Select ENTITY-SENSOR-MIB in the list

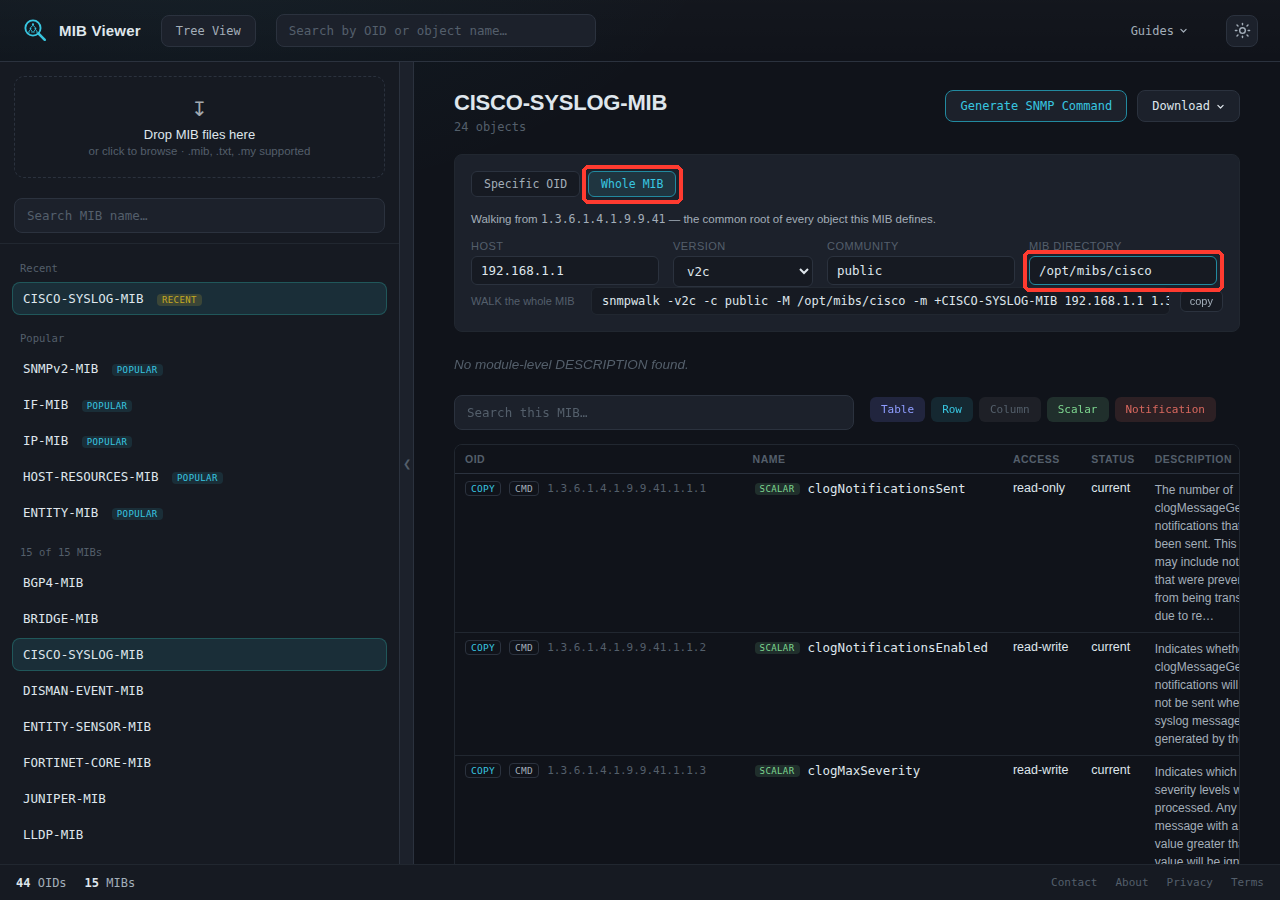[199, 727]
